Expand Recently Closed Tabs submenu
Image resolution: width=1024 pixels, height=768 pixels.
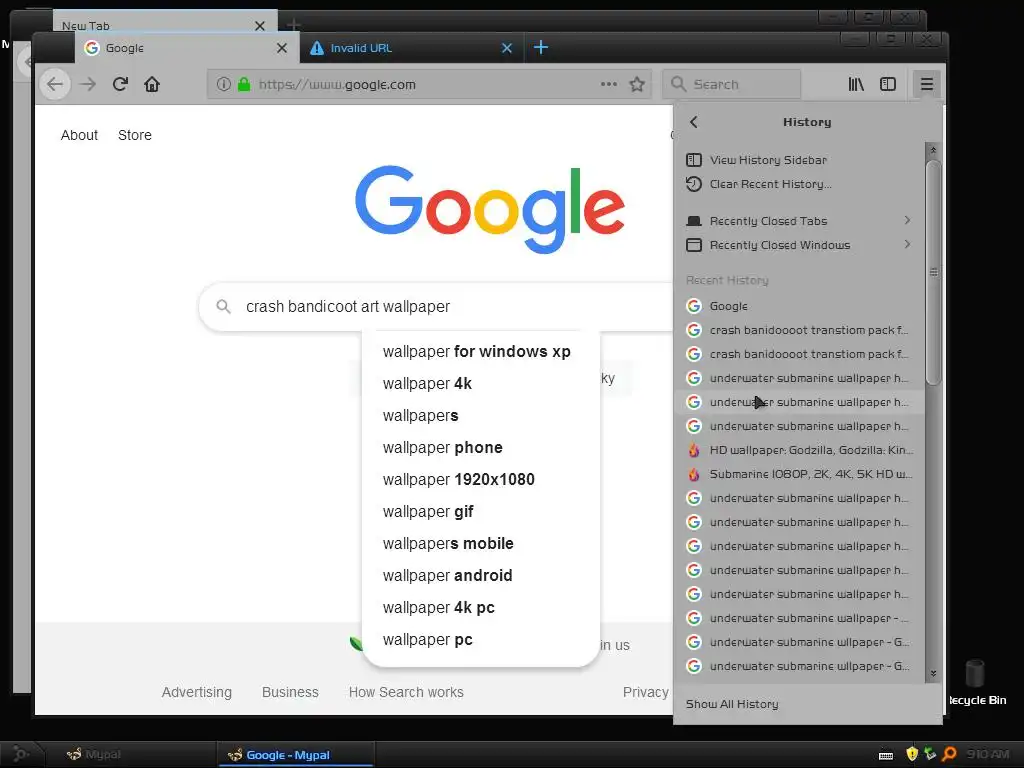(798, 221)
